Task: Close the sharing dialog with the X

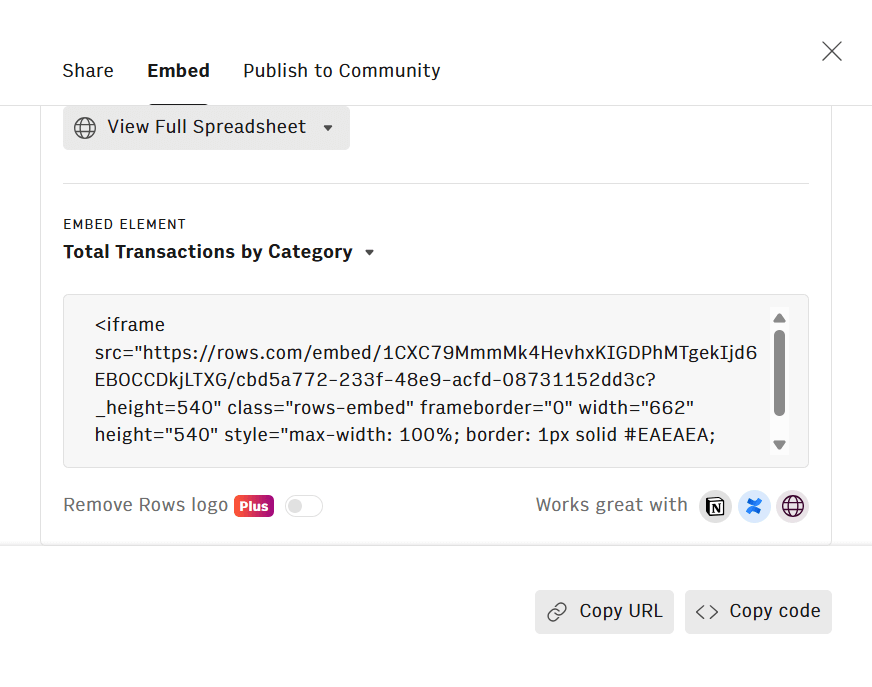Action: pos(831,50)
